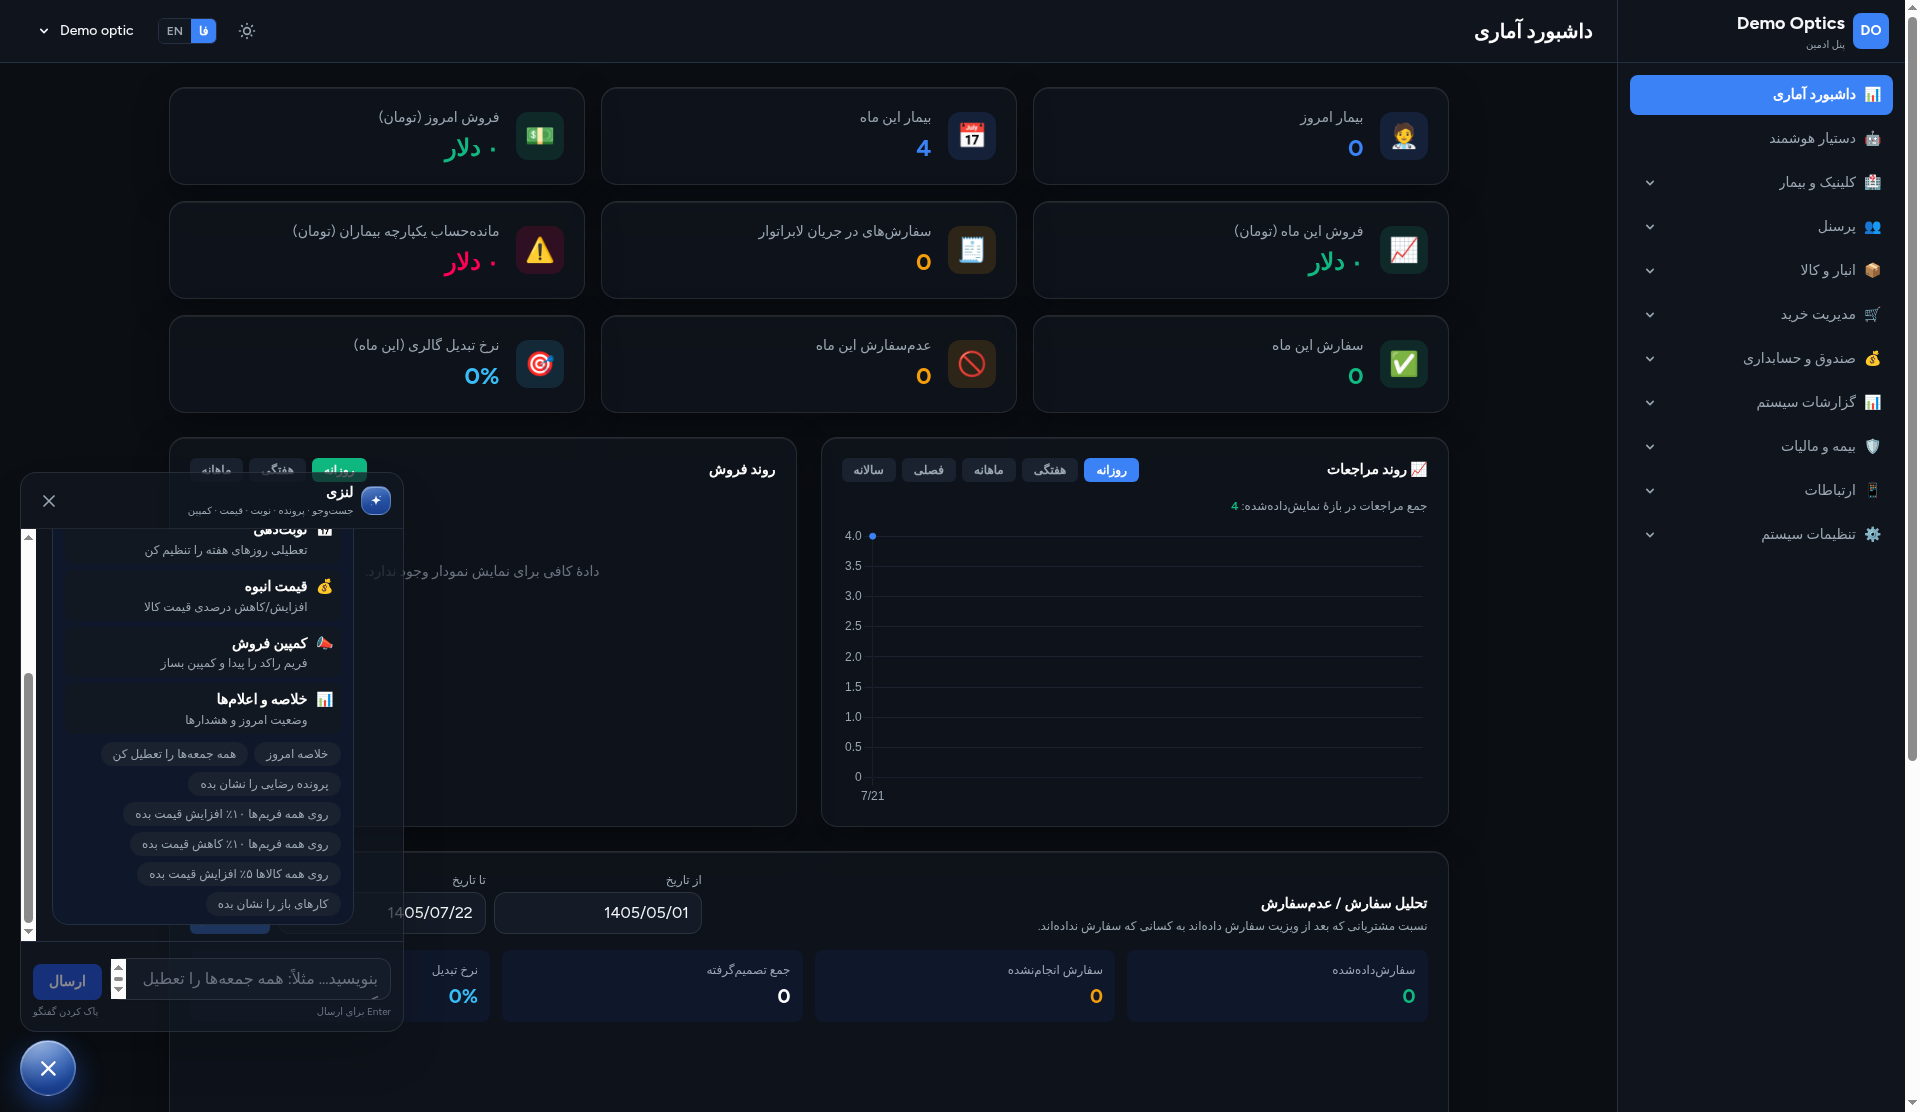Click the green checkmark icon for monthly orders
Screen dimensions: 1920x1112
[x=1403, y=364]
